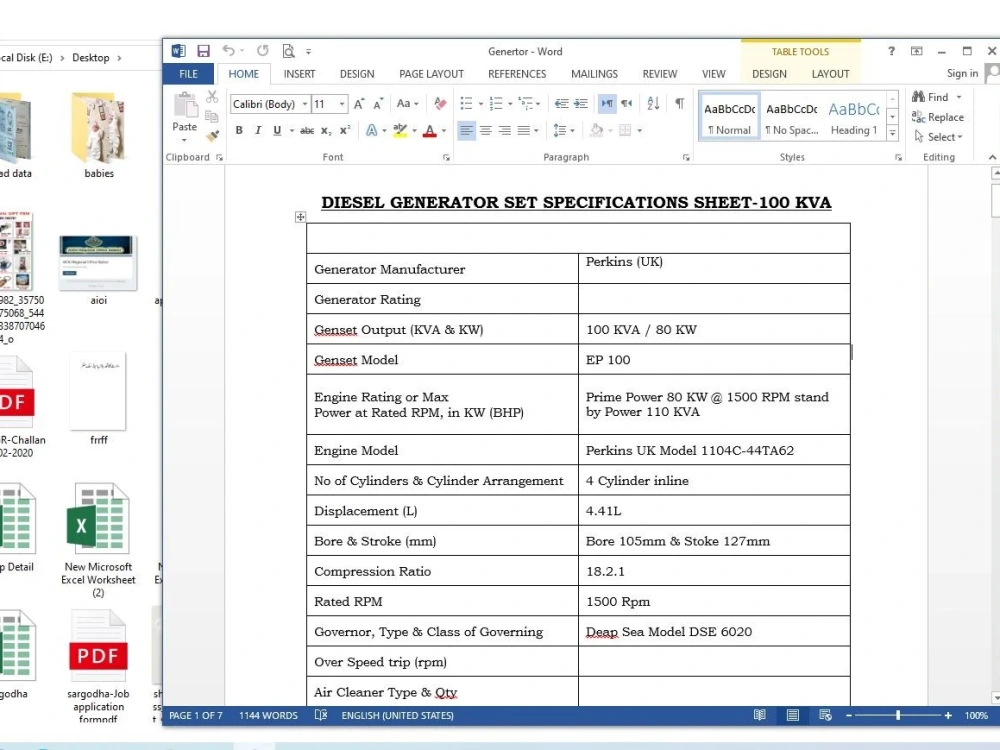Image resolution: width=1000 pixels, height=750 pixels.
Task: Click the table move handle
Action: point(300,217)
